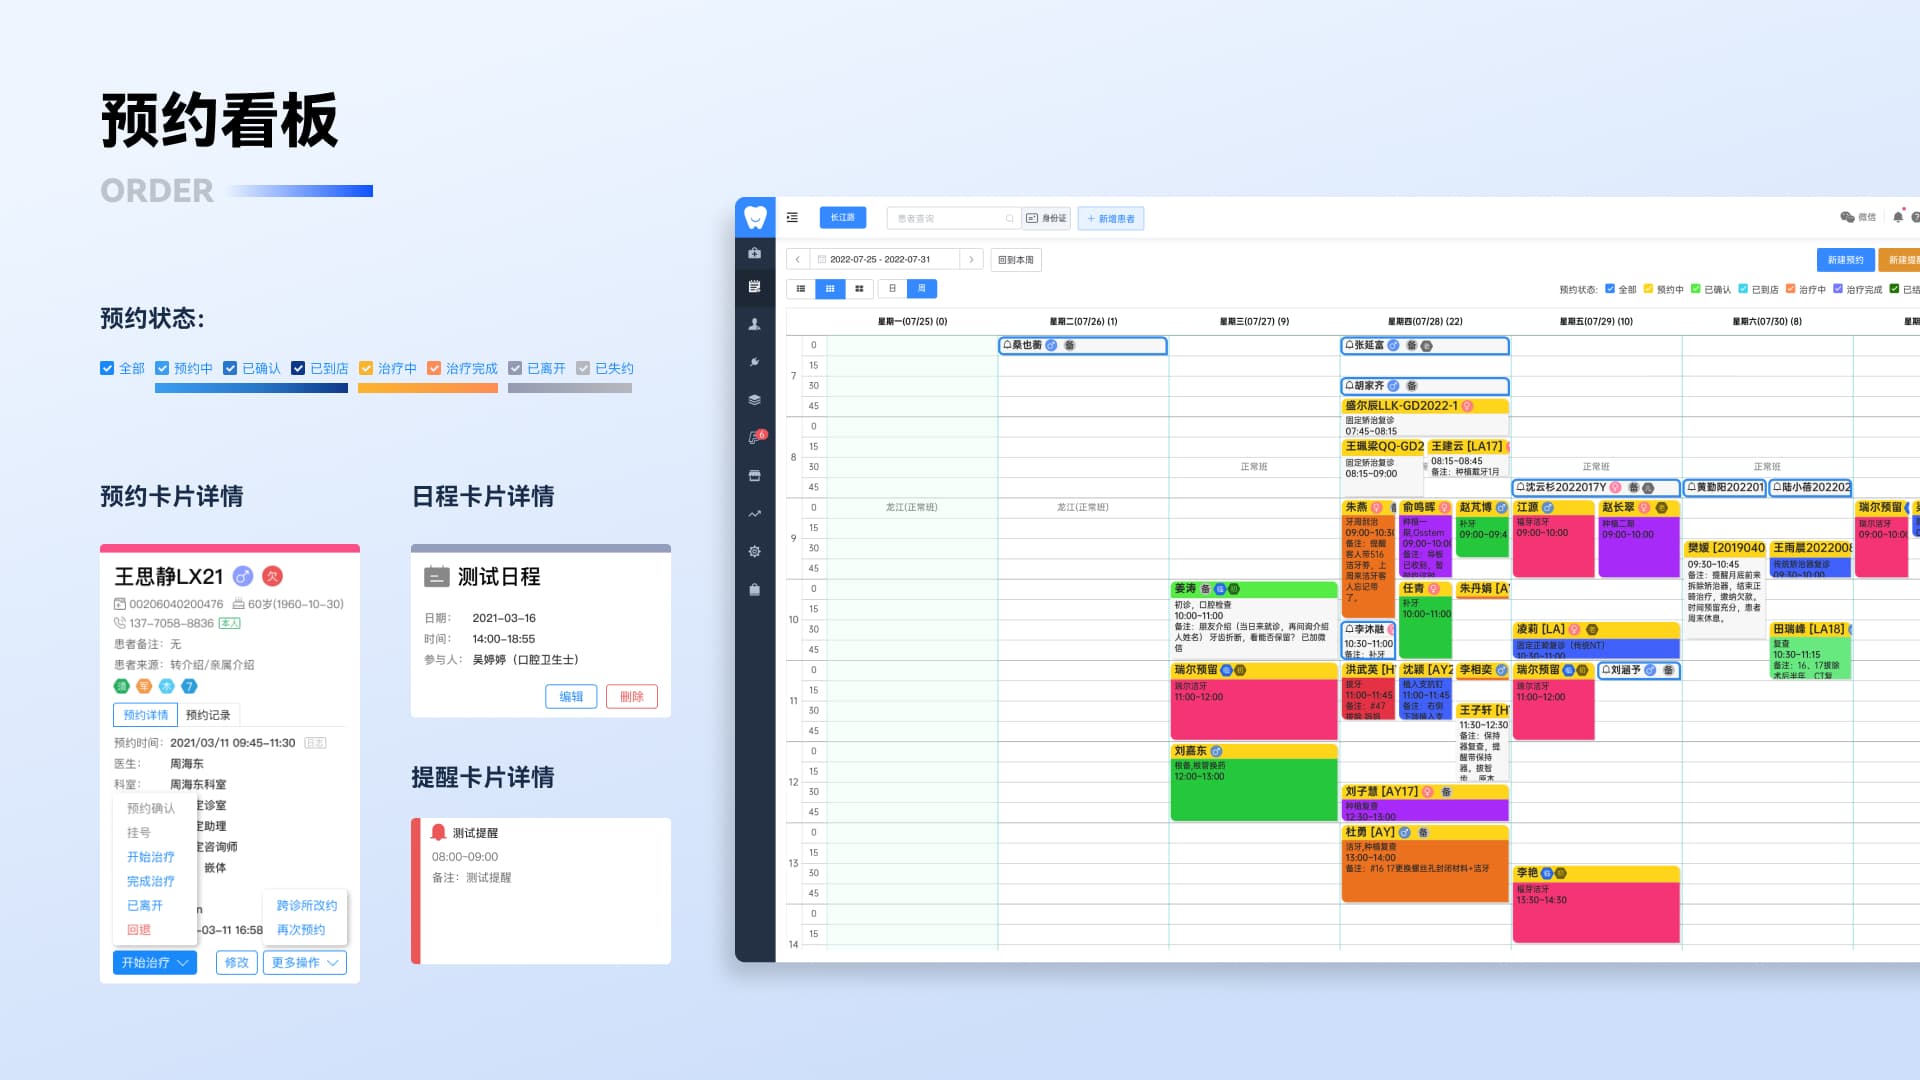Screen dimensions: 1920x1080
Task: Go to next week arrow
Action: point(971,260)
